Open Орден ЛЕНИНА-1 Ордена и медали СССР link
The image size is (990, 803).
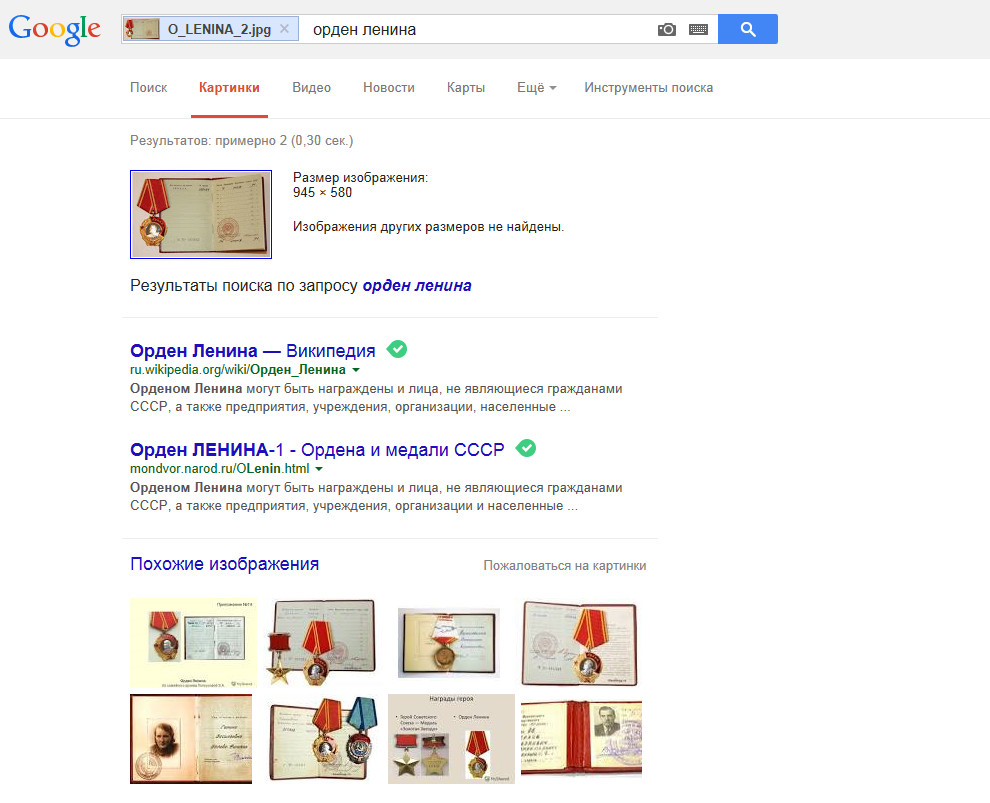[317, 449]
